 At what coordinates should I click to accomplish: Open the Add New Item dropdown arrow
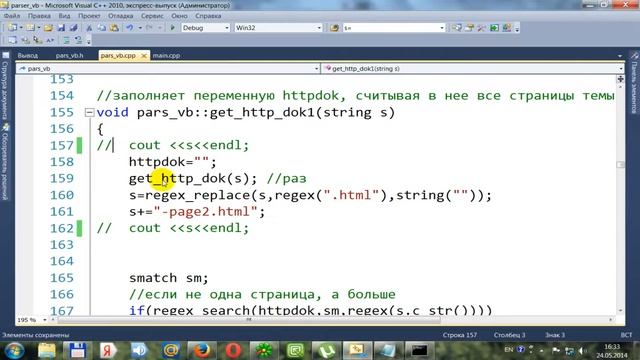coord(38,28)
